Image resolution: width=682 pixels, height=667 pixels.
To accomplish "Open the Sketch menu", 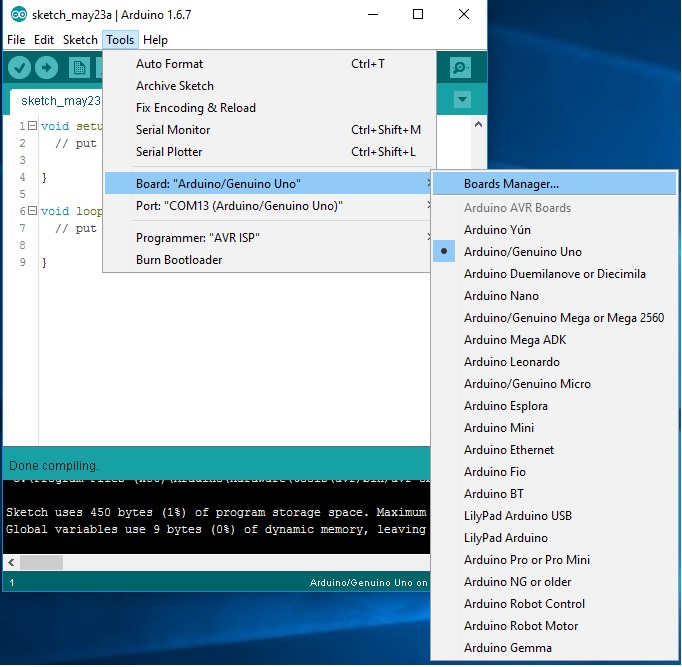I will coord(80,40).
